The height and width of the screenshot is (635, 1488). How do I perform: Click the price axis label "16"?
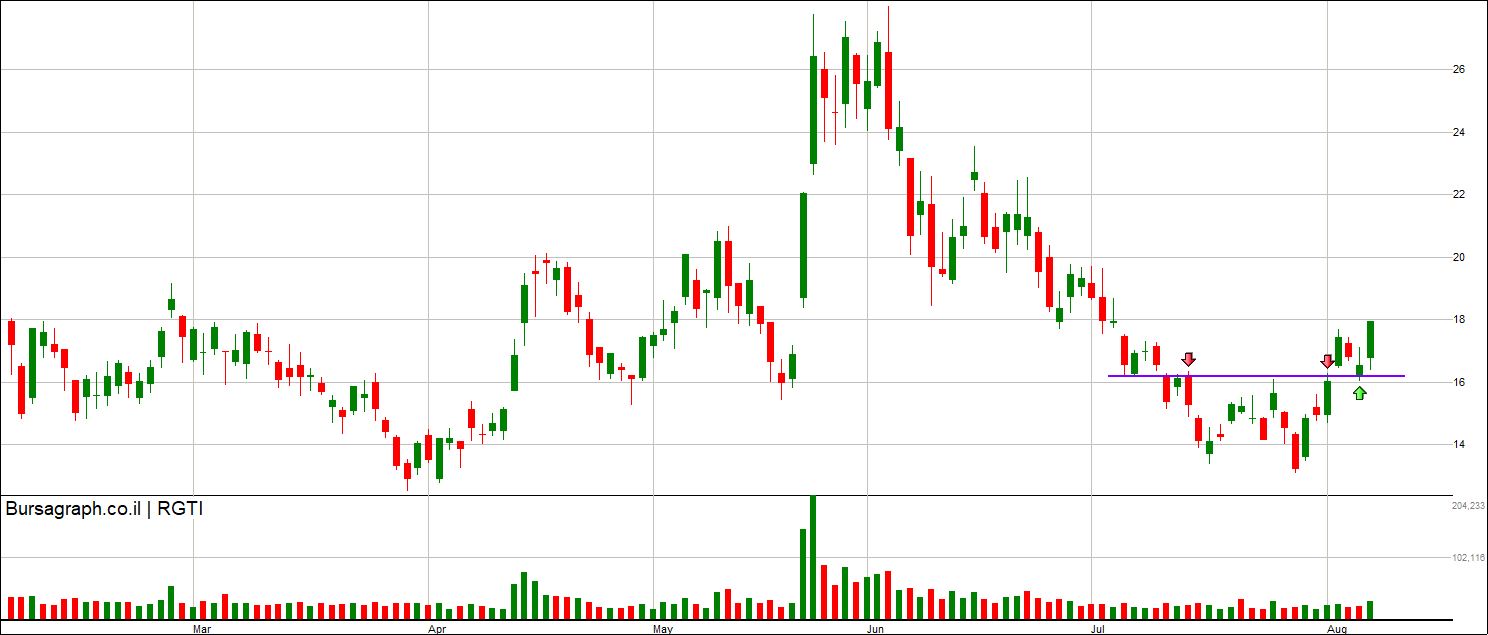[x=1459, y=382]
